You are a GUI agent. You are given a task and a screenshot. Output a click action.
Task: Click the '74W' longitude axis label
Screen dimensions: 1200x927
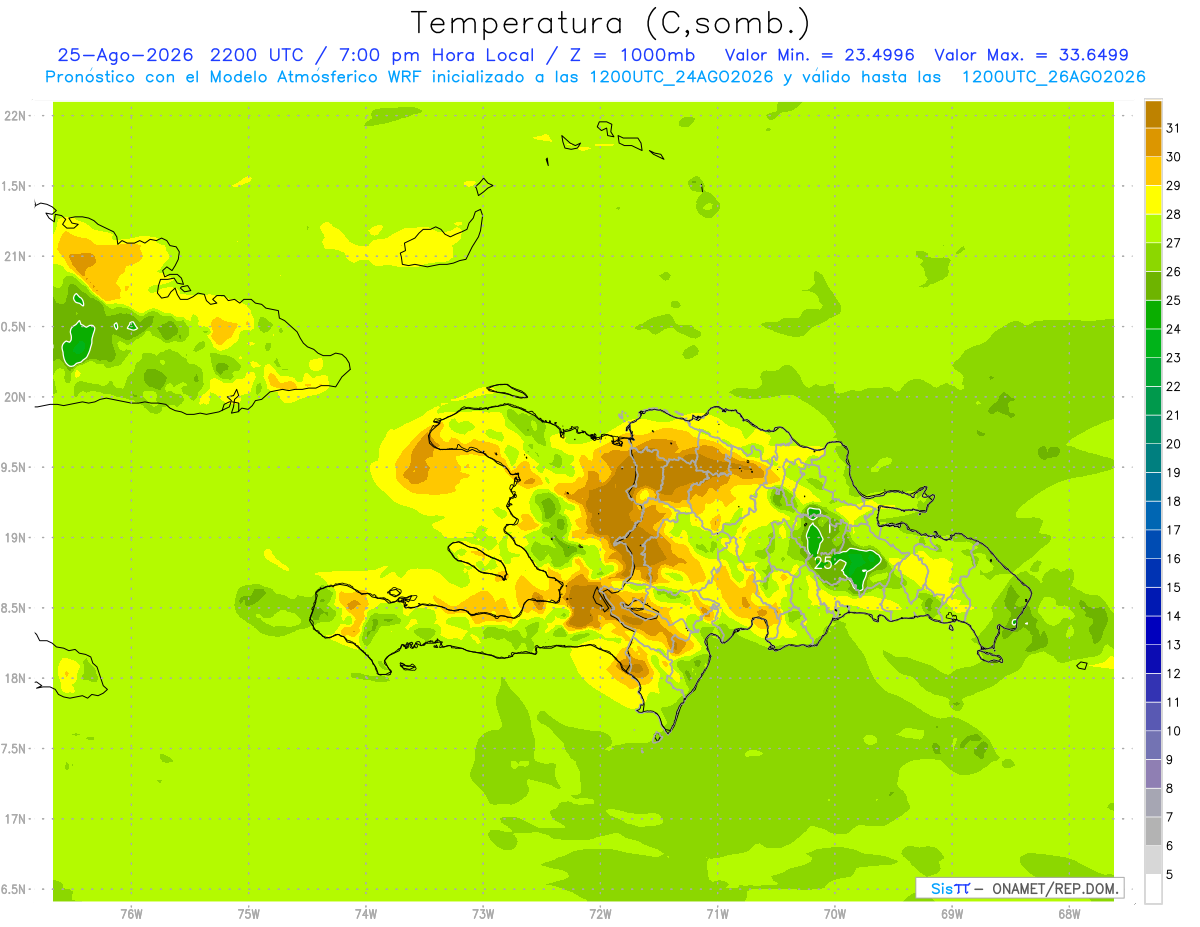coord(366,913)
